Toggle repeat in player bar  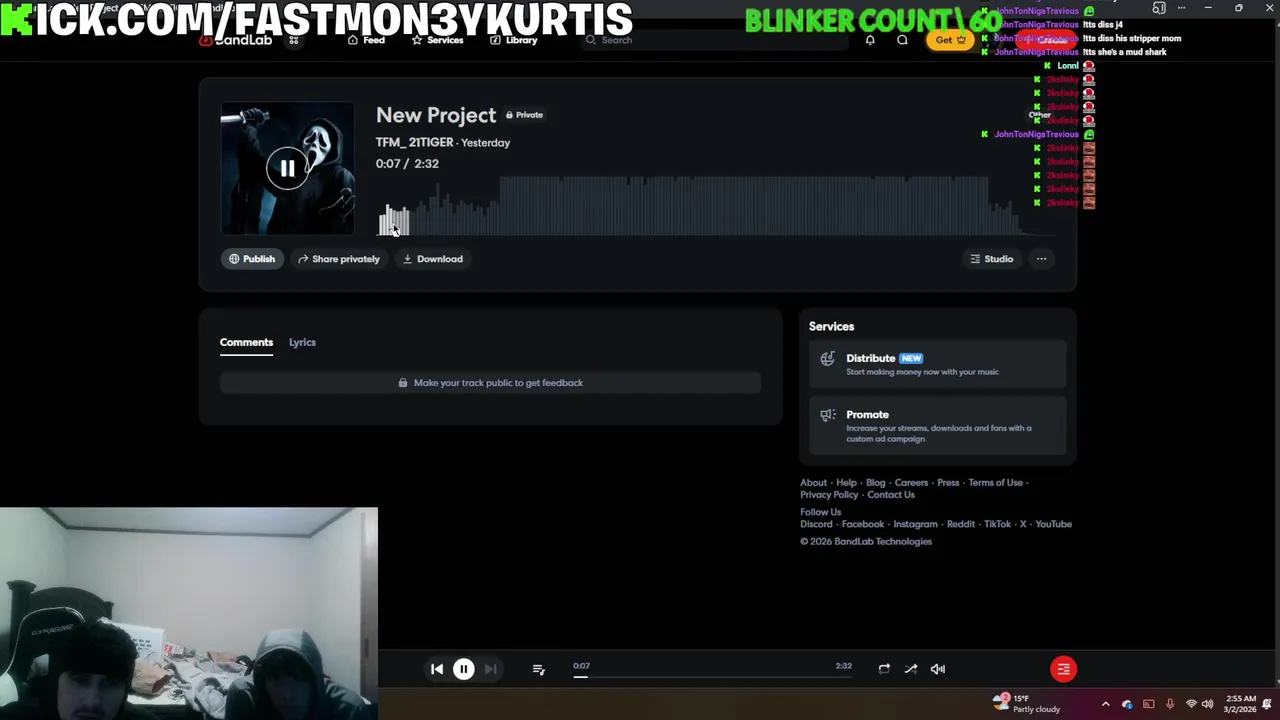pyautogui.click(x=884, y=669)
